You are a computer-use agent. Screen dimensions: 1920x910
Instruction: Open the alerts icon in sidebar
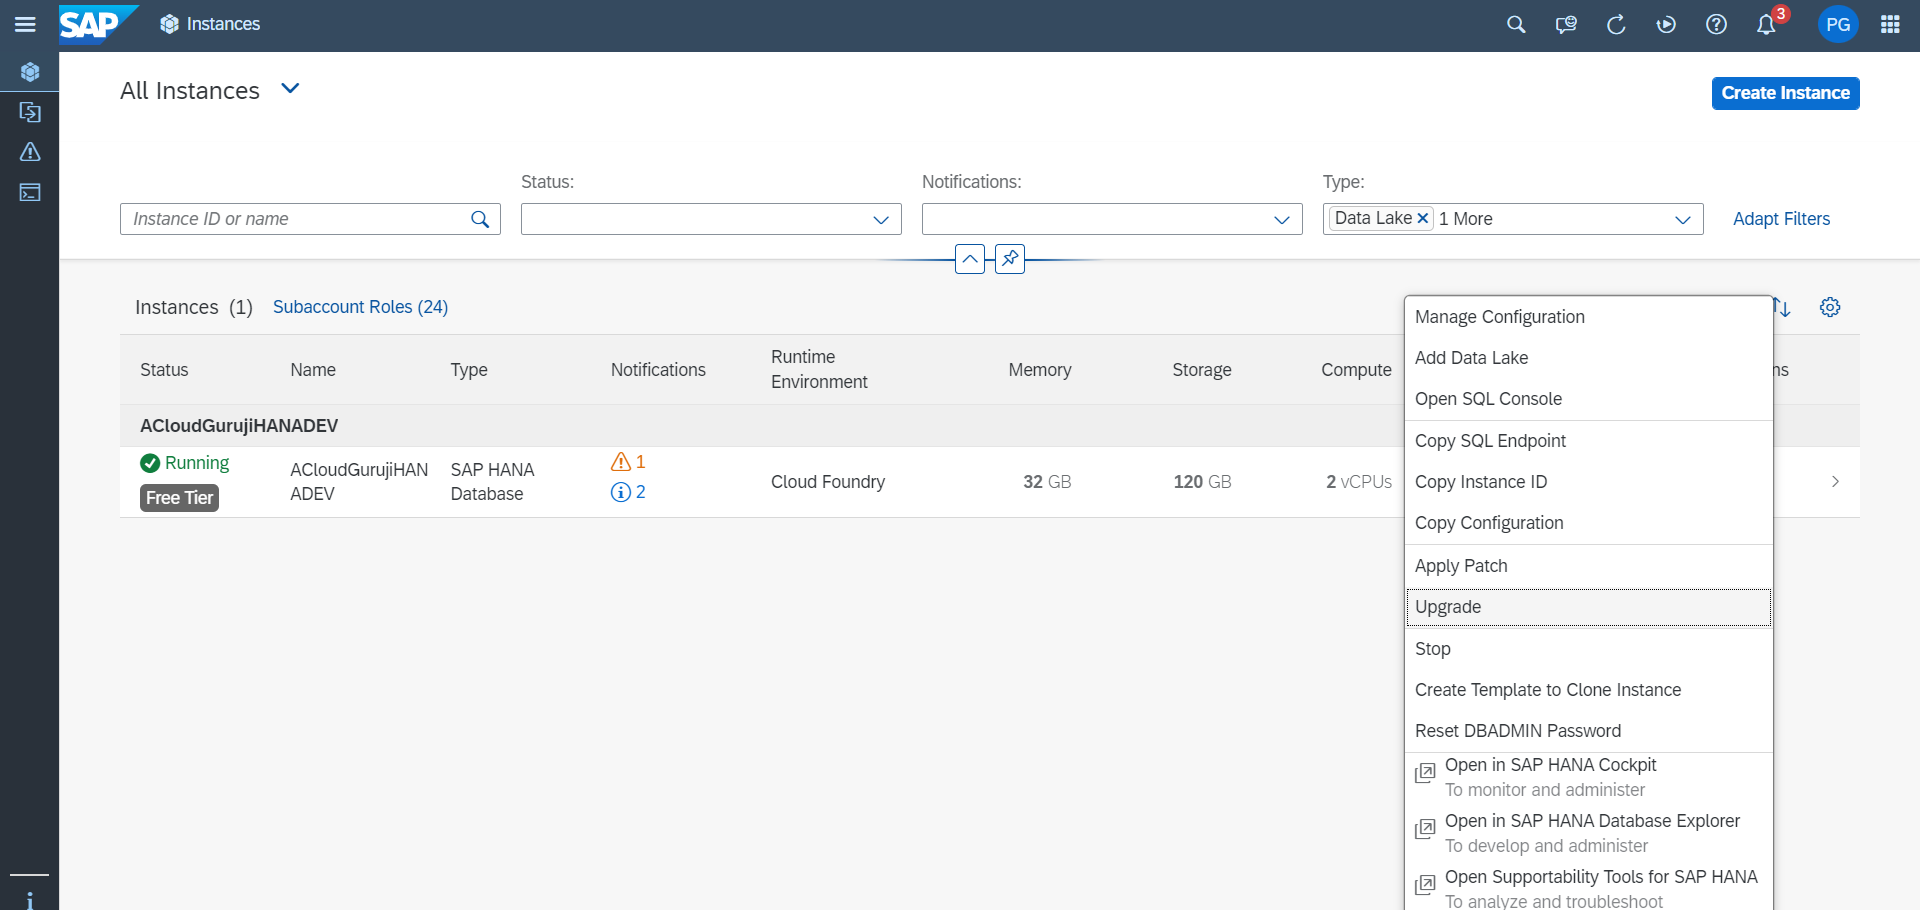(x=30, y=152)
